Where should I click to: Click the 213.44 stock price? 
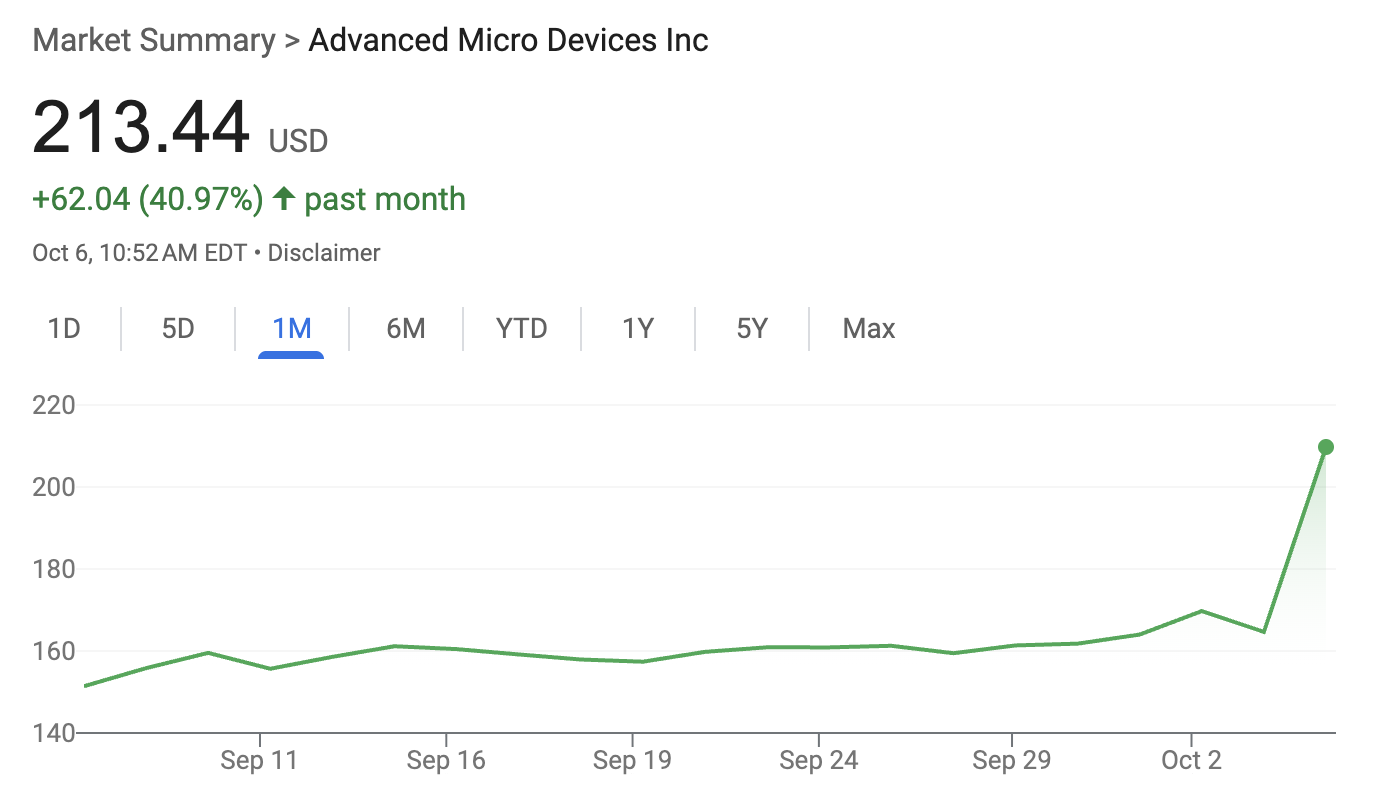(141, 128)
